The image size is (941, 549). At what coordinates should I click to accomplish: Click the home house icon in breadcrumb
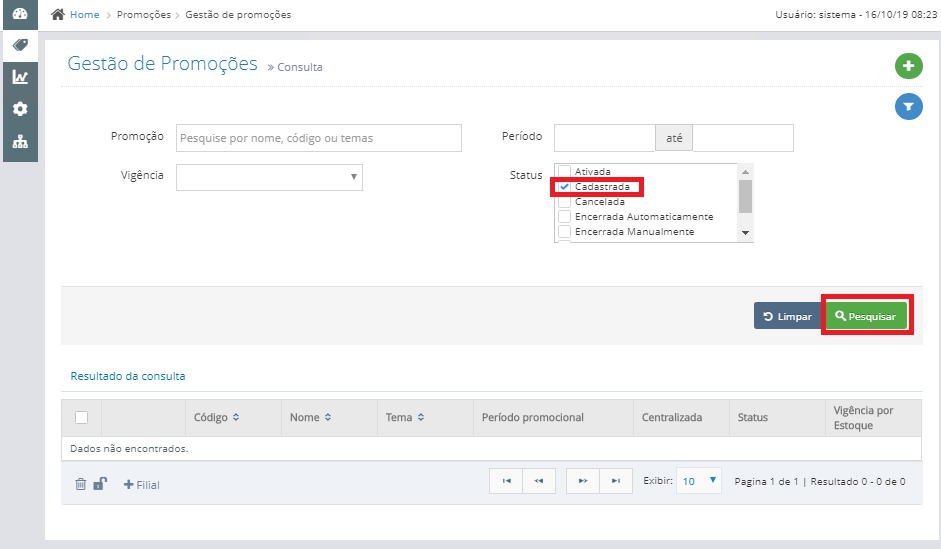(58, 14)
